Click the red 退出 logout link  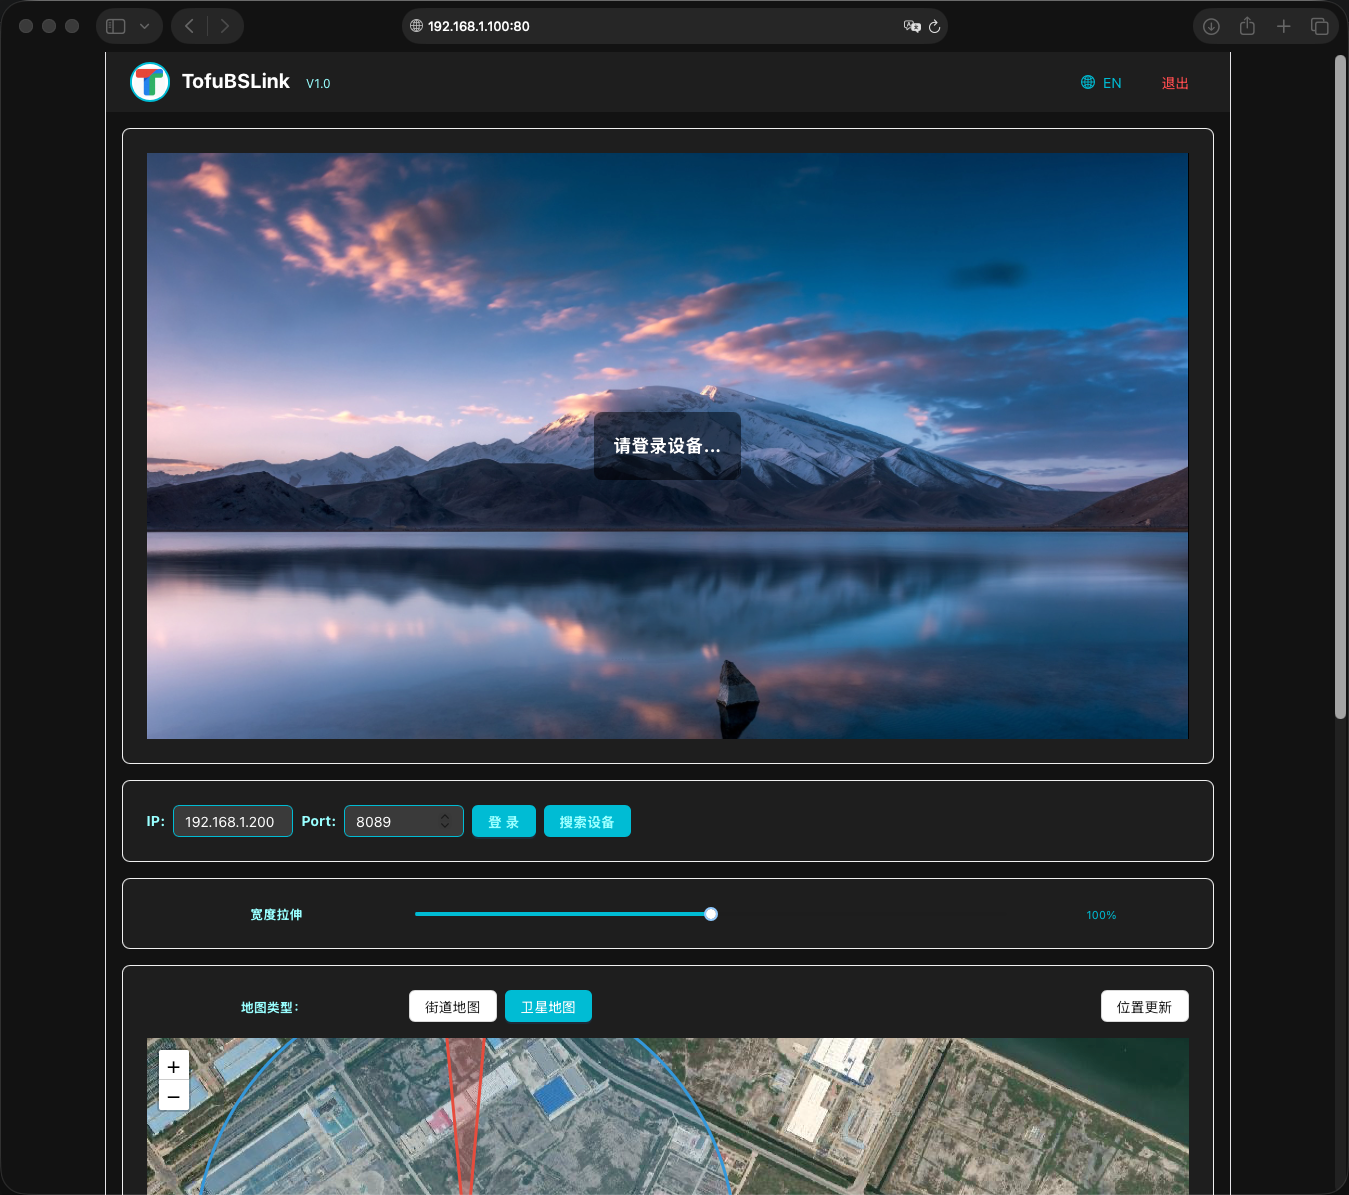coord(1175,83)
